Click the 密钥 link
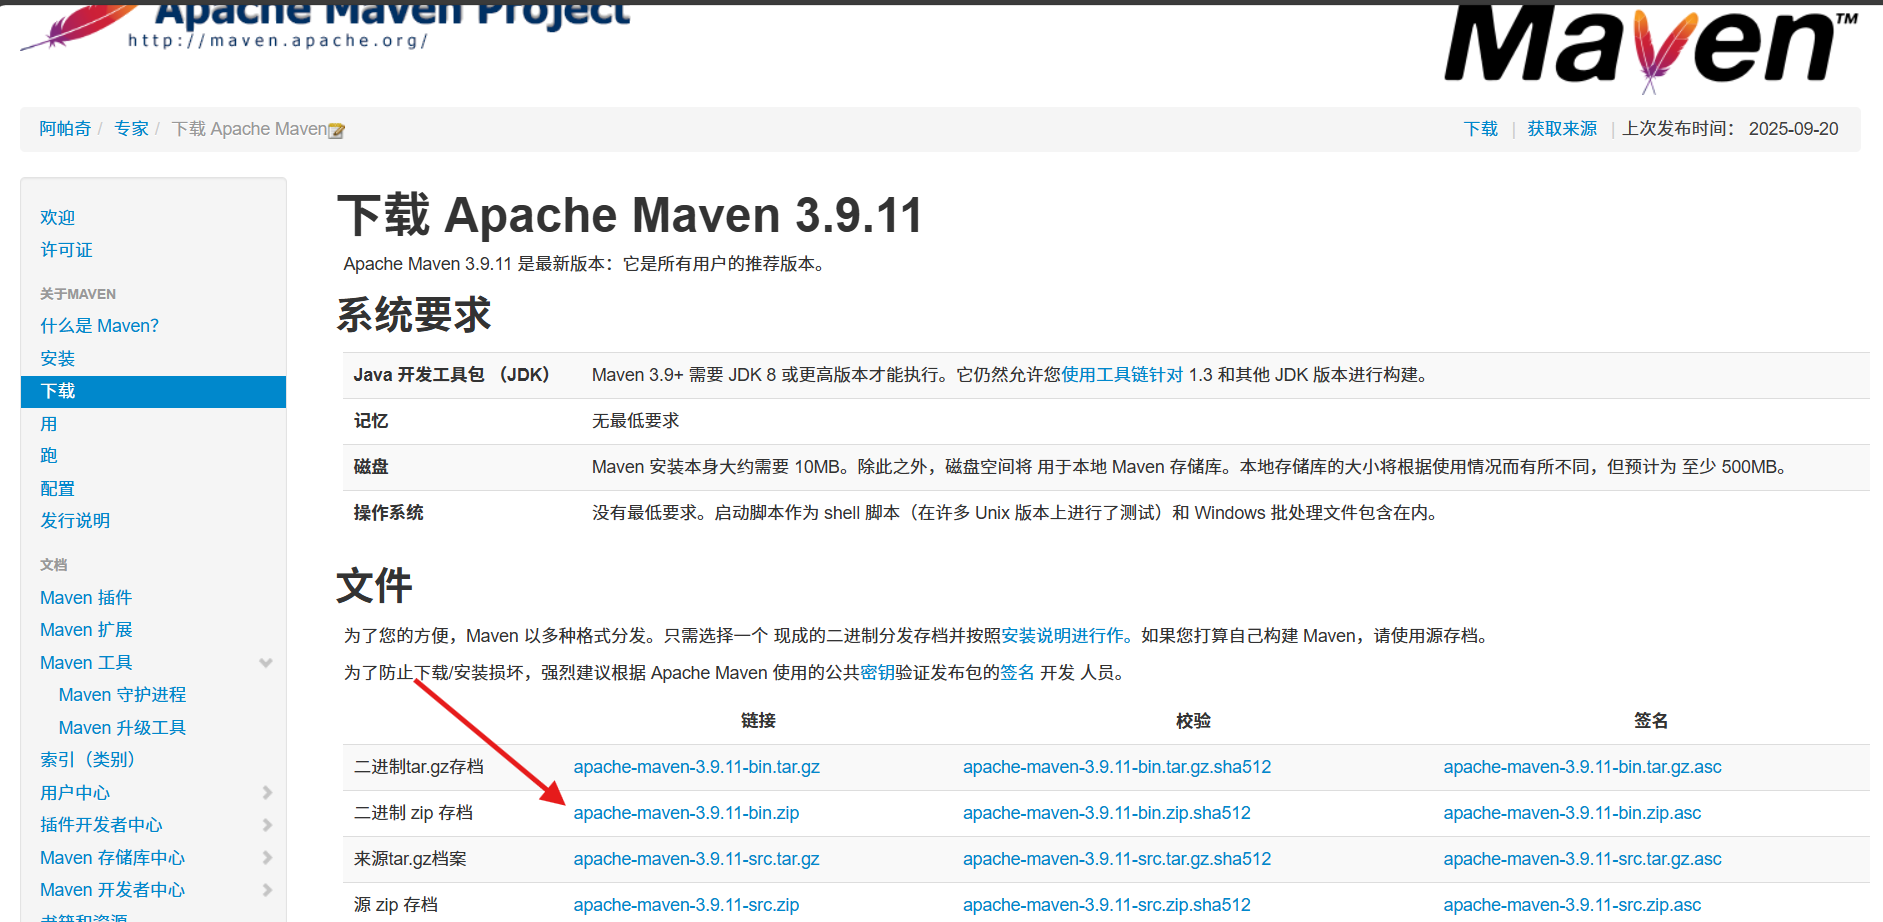 pyautogui.click(x=877, y=673)
